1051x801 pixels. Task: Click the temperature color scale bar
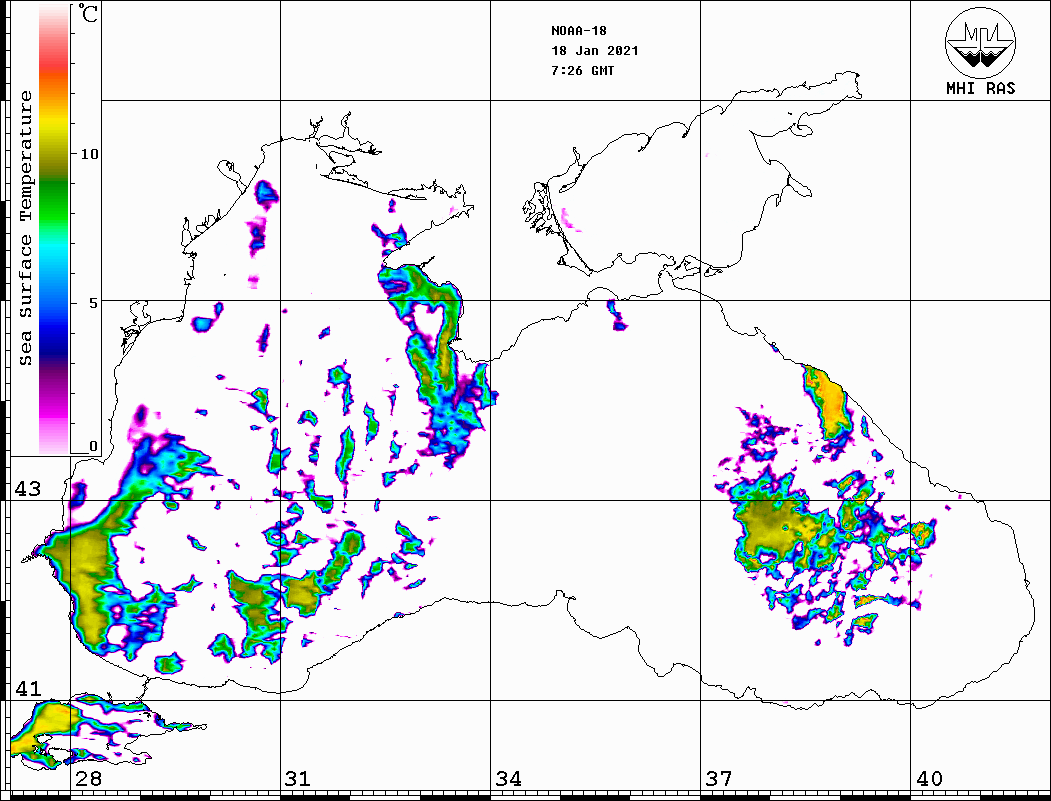pos(54,230)
